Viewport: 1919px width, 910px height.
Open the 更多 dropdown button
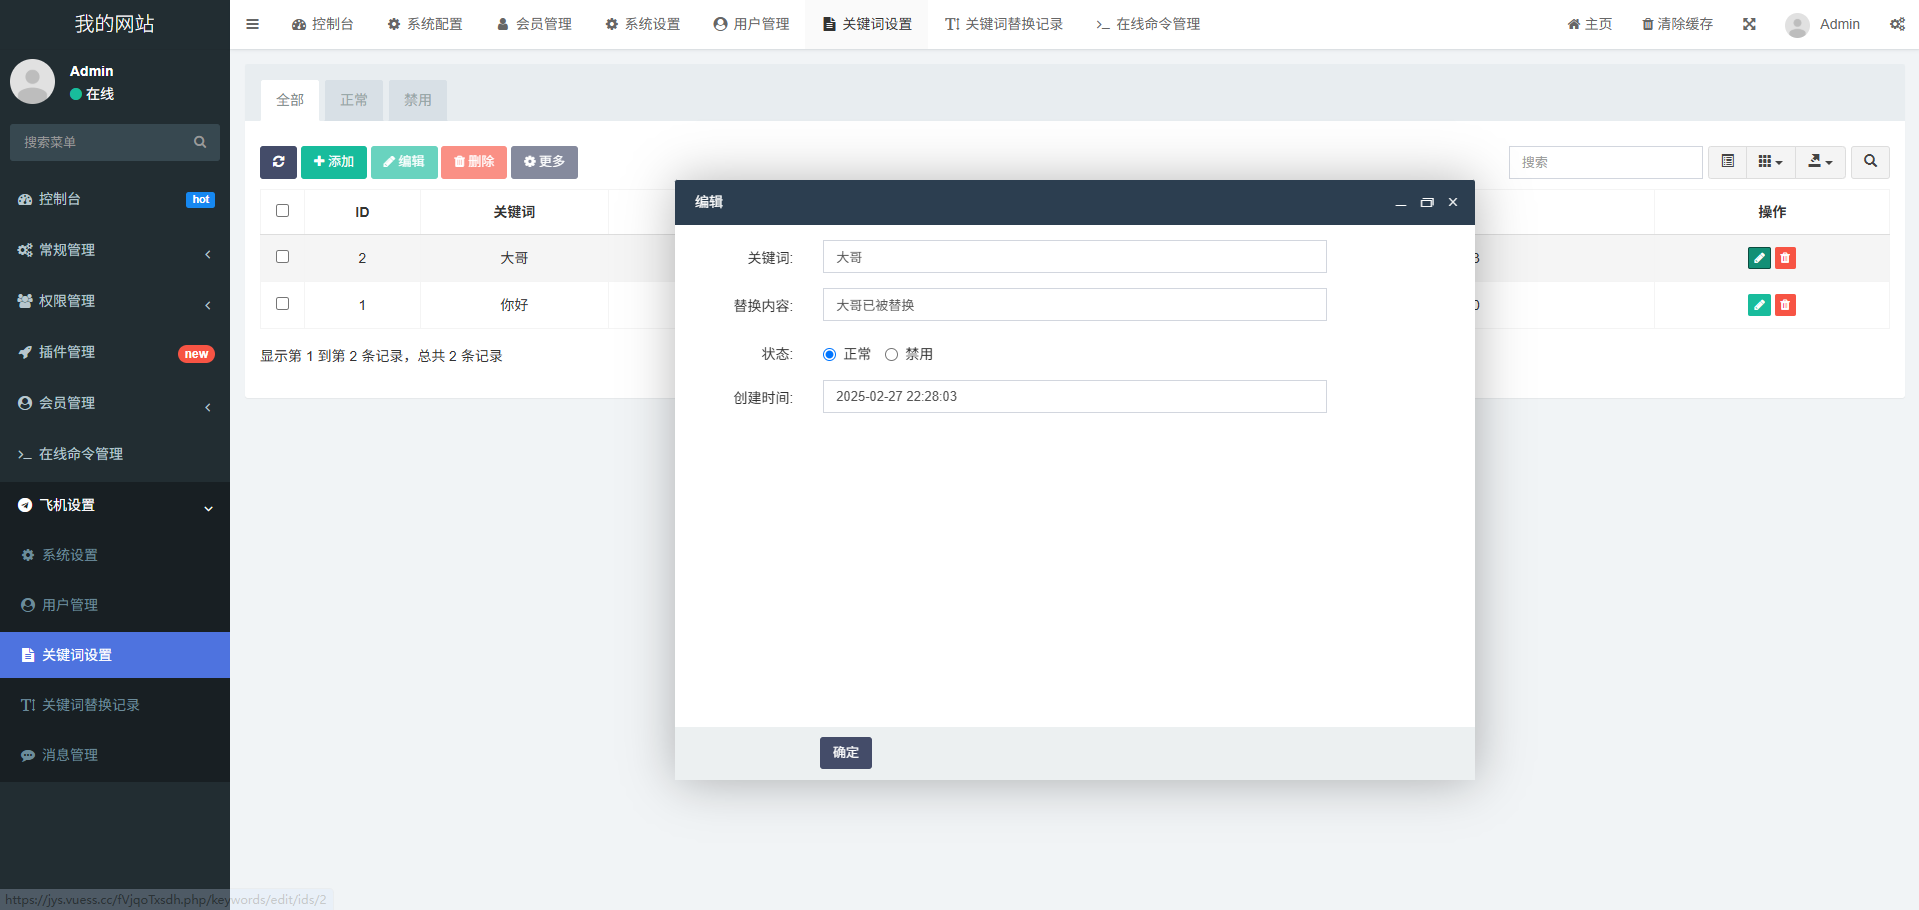544,162
